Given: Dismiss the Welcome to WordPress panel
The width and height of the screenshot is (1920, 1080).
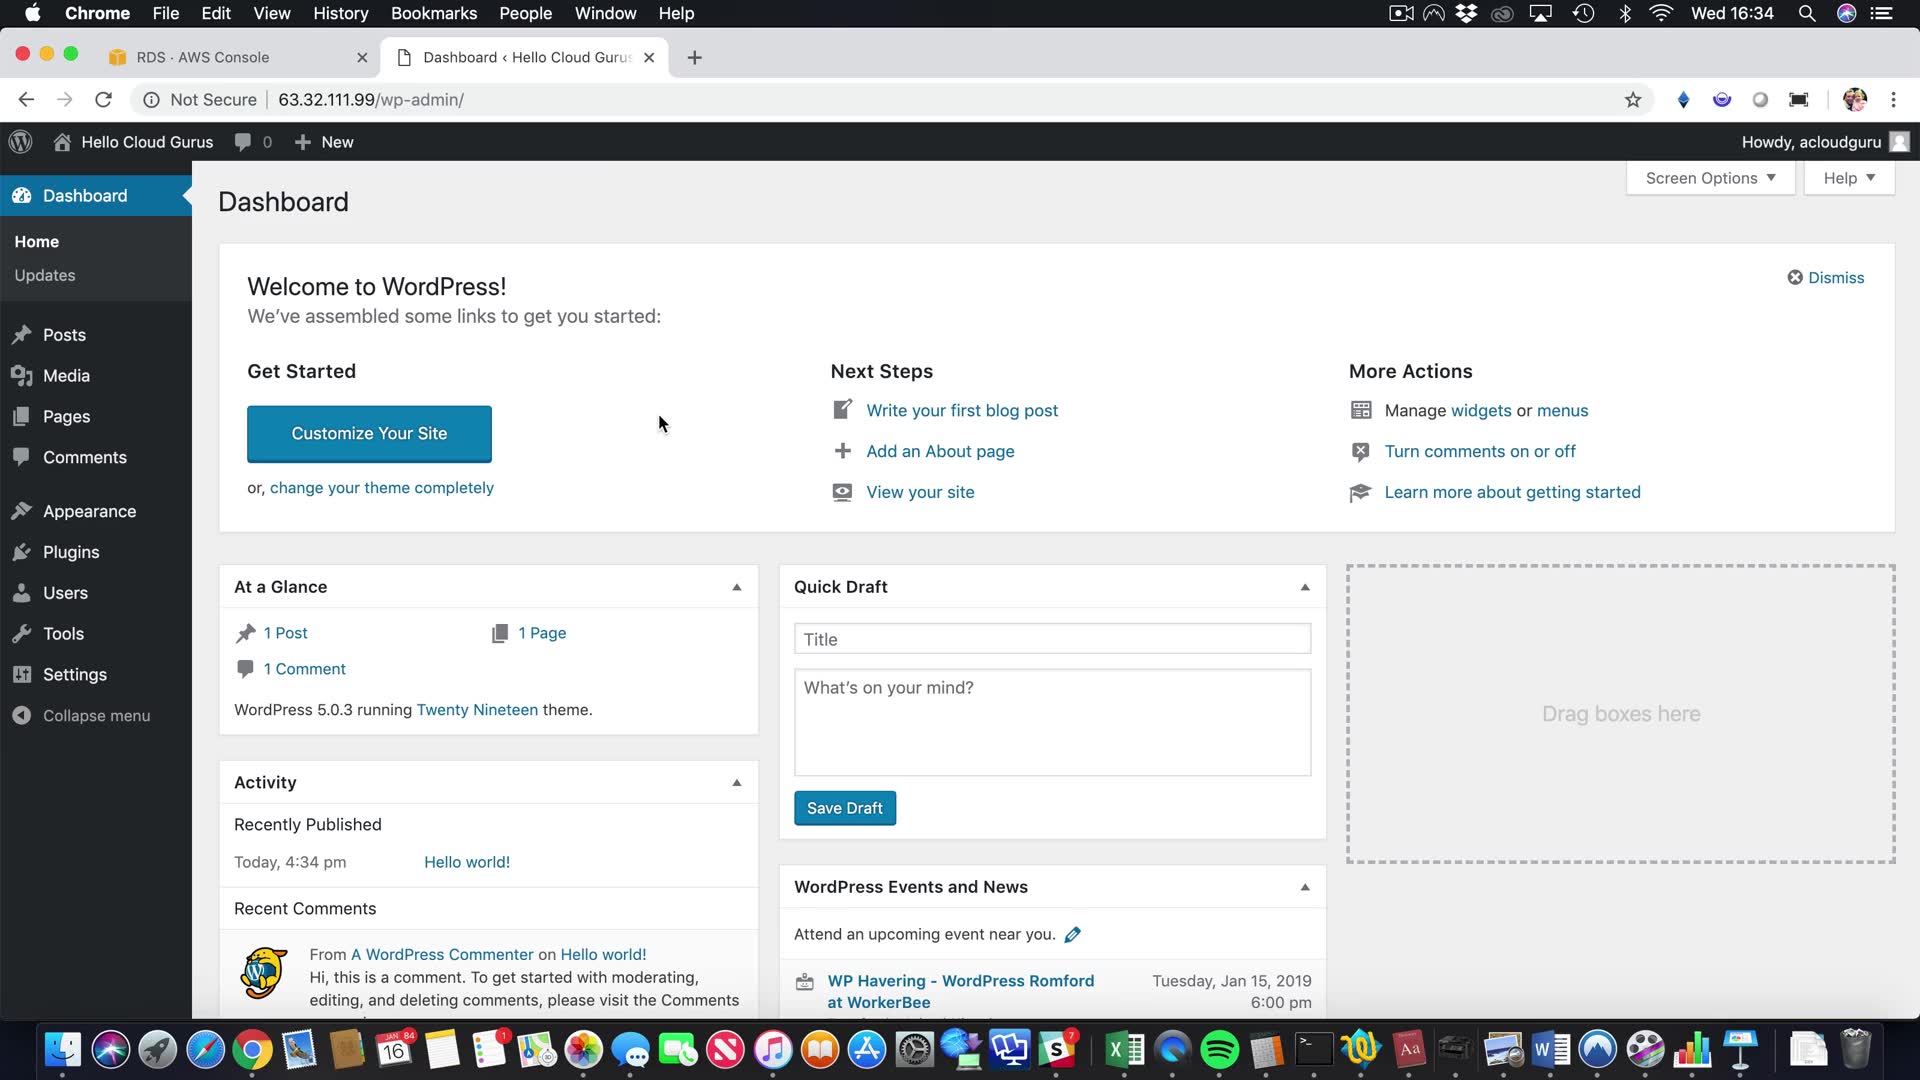Looking at the screenshot, I should pyautogui.click(x=1826, y=278).
